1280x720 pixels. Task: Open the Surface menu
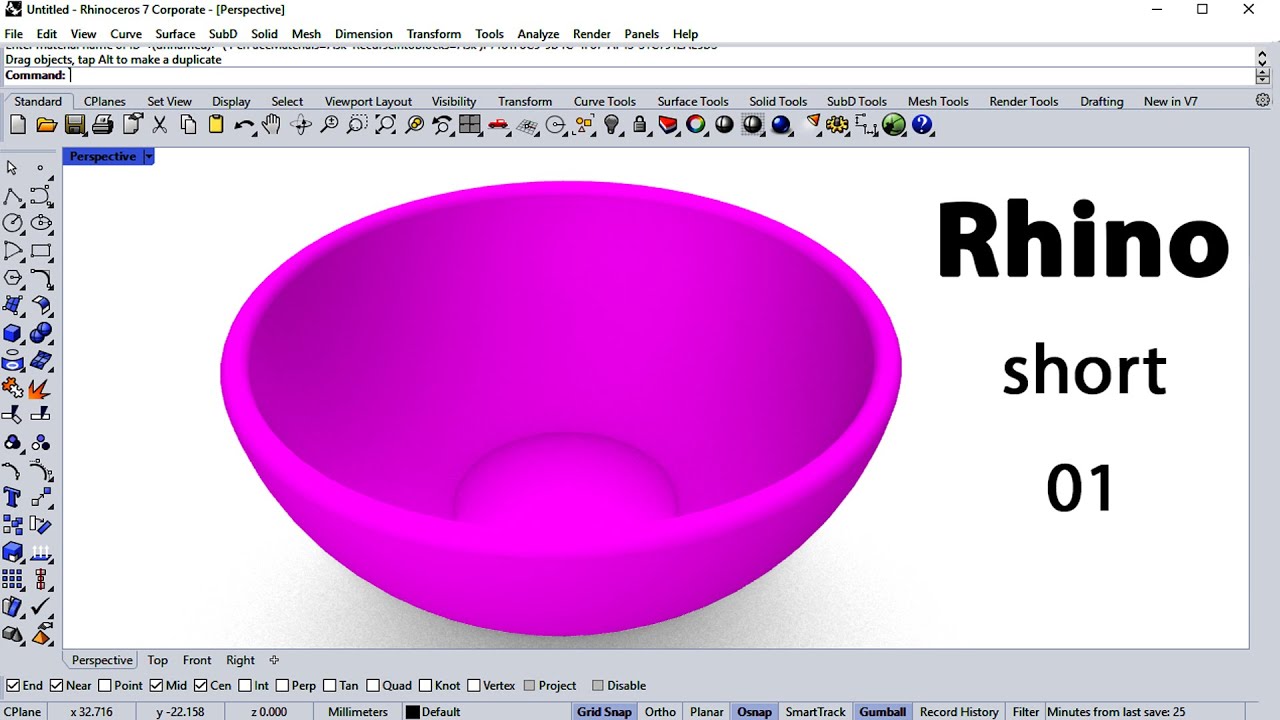pos(175,34)
